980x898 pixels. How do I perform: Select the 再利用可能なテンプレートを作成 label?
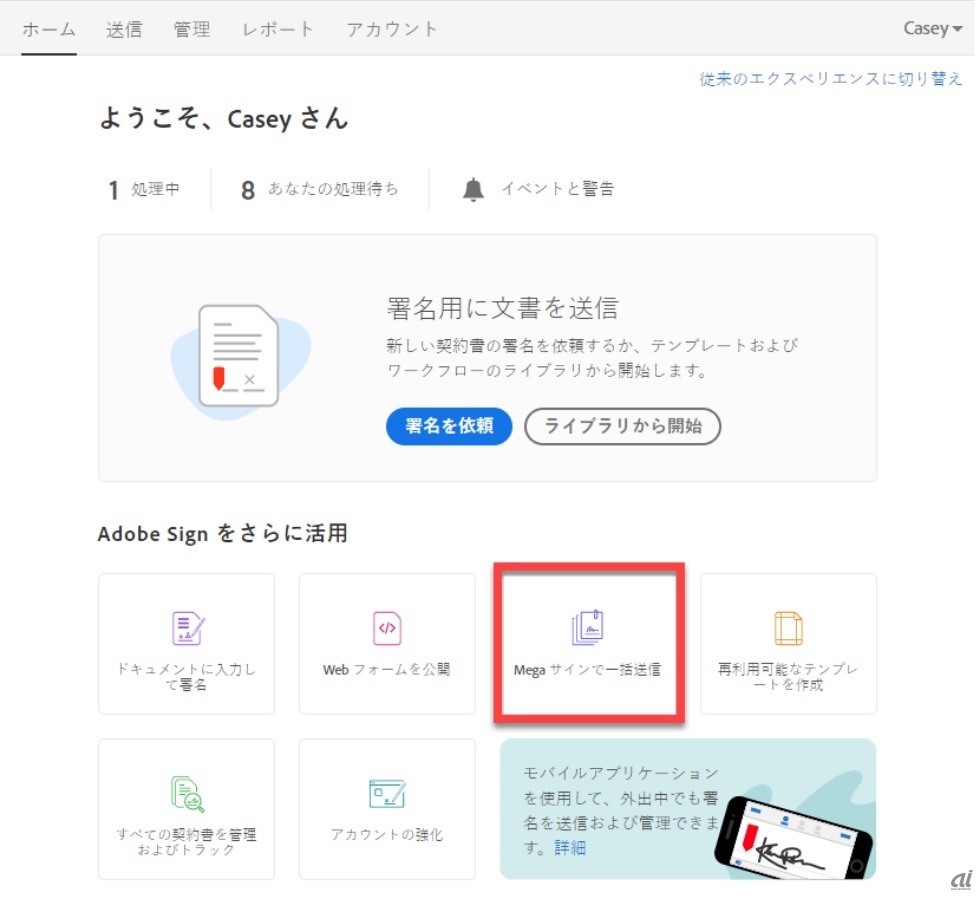788,677
